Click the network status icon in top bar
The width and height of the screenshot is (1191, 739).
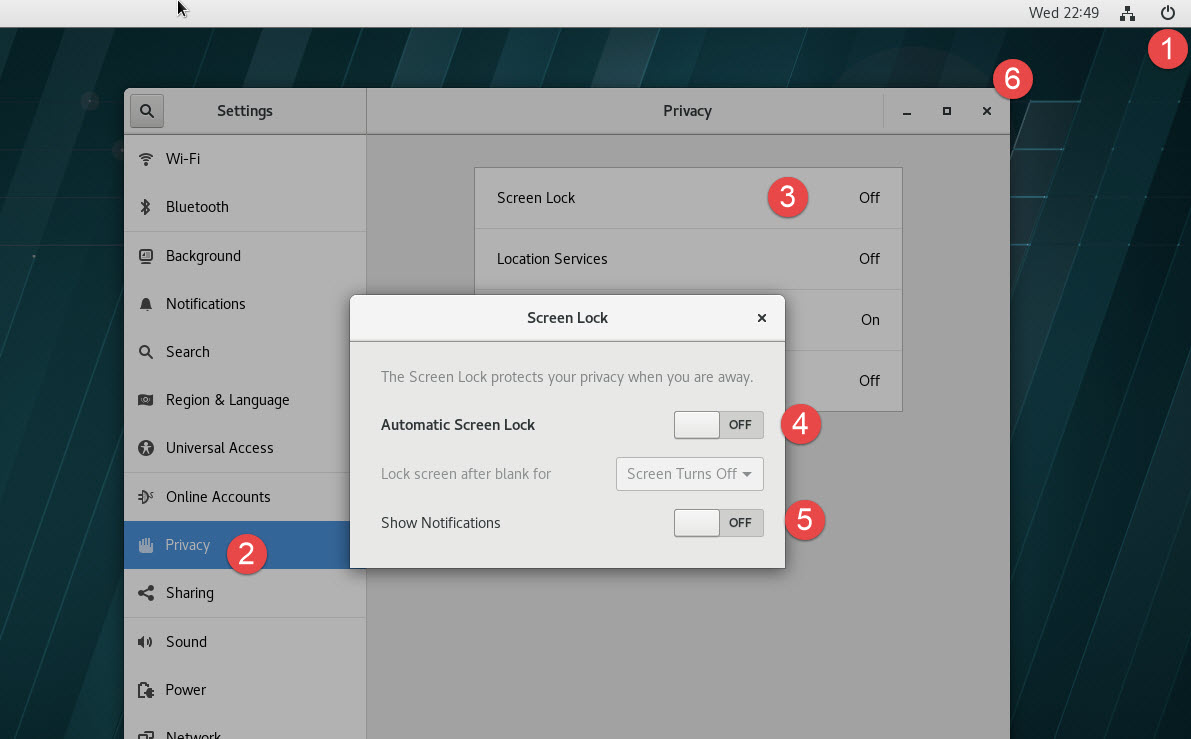coord(1128,13)
